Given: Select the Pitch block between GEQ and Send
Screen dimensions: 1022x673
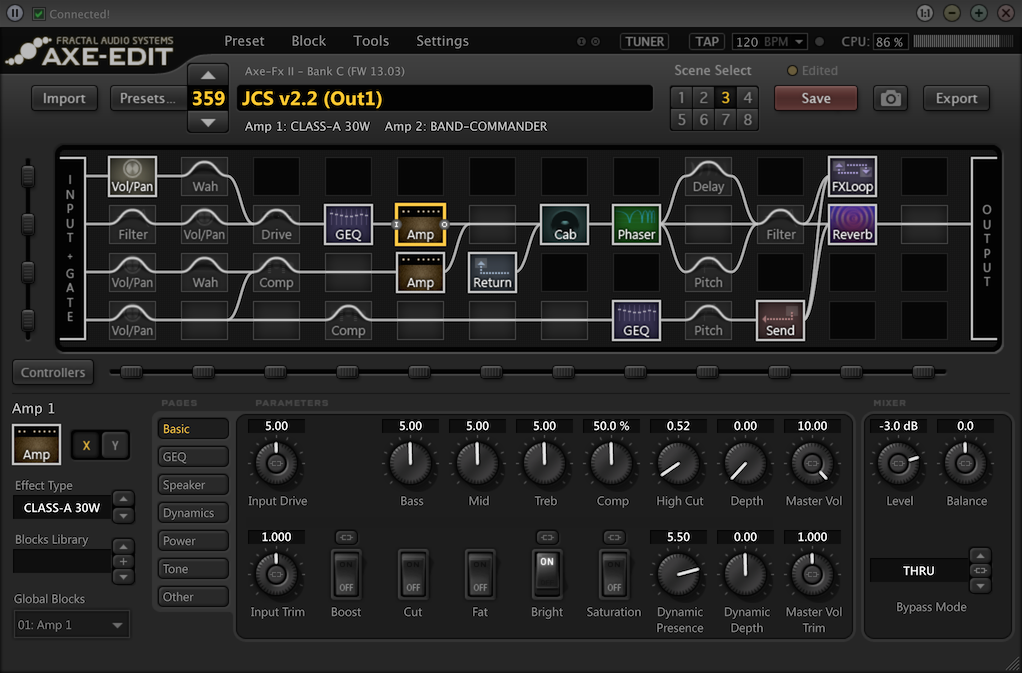Looking at the screenshot, I should pyautogui.click(x=708, y=320).
